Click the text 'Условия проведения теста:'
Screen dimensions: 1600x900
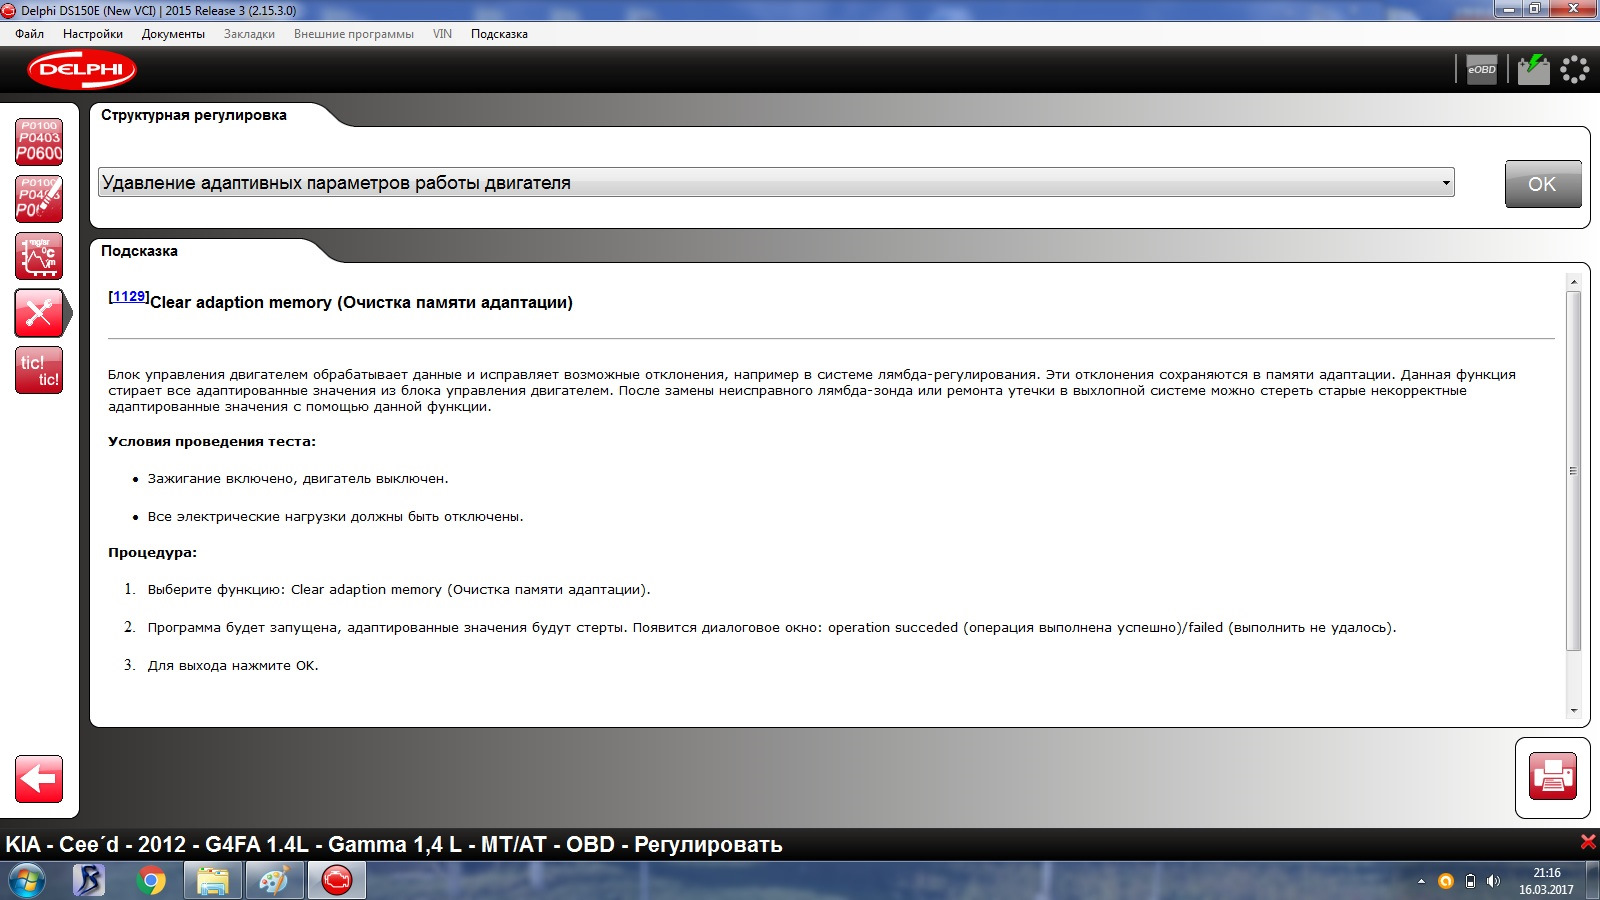pyautogui.click(x=212, y=441)
